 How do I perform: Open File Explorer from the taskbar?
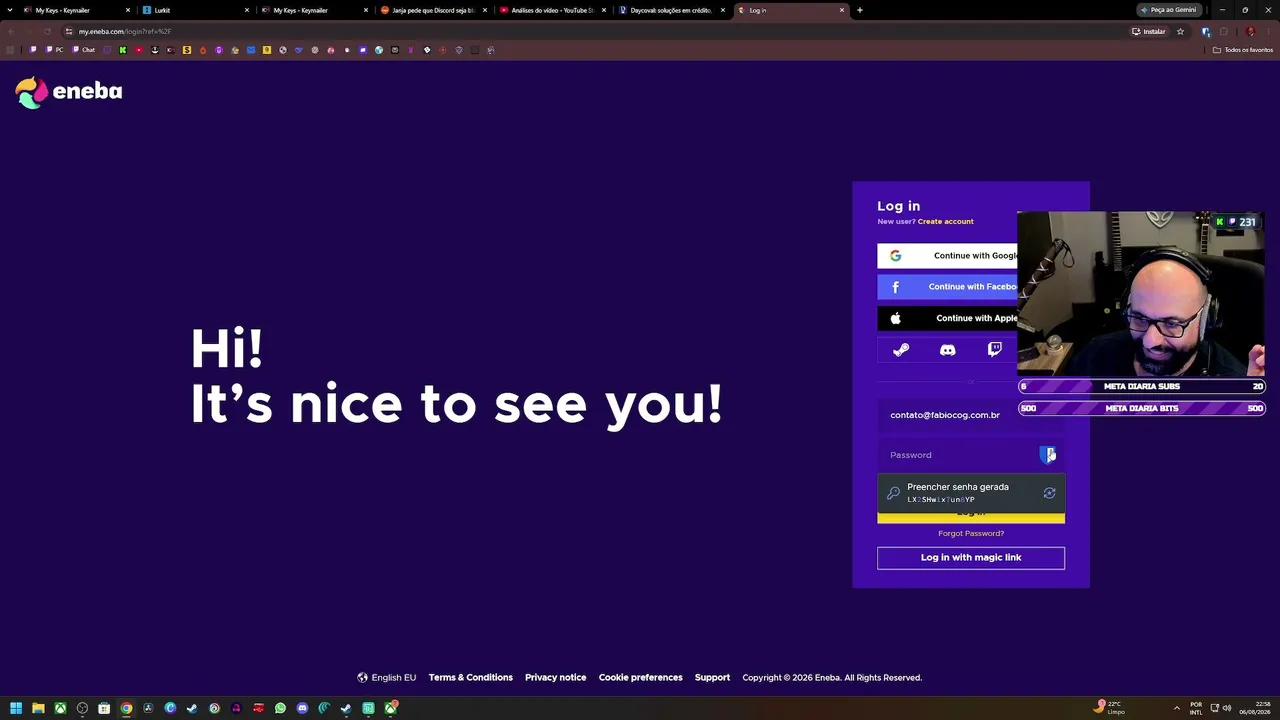pos(38,708)
